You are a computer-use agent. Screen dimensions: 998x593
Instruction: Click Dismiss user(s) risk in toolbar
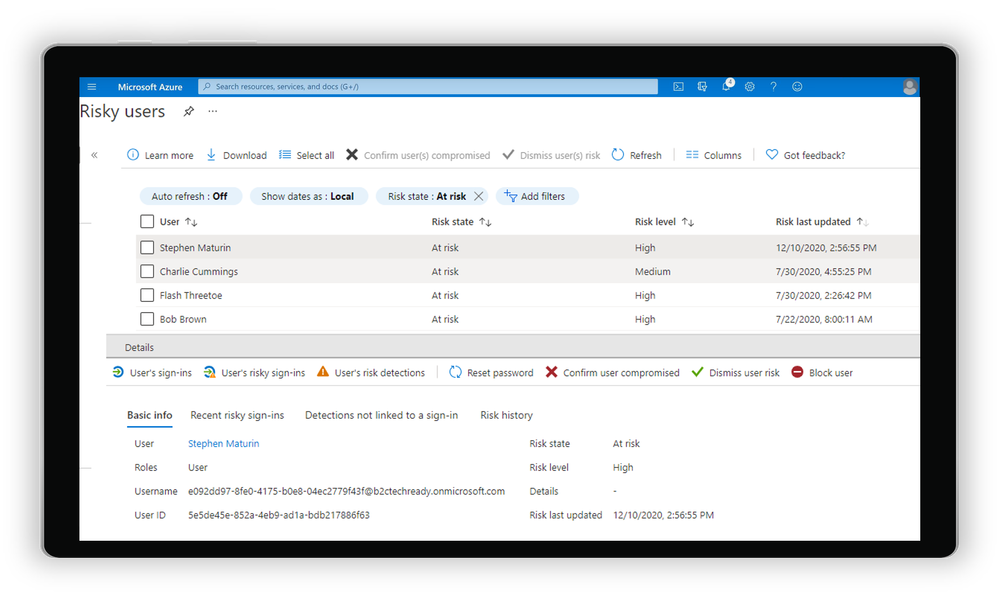tap(551, 155)
